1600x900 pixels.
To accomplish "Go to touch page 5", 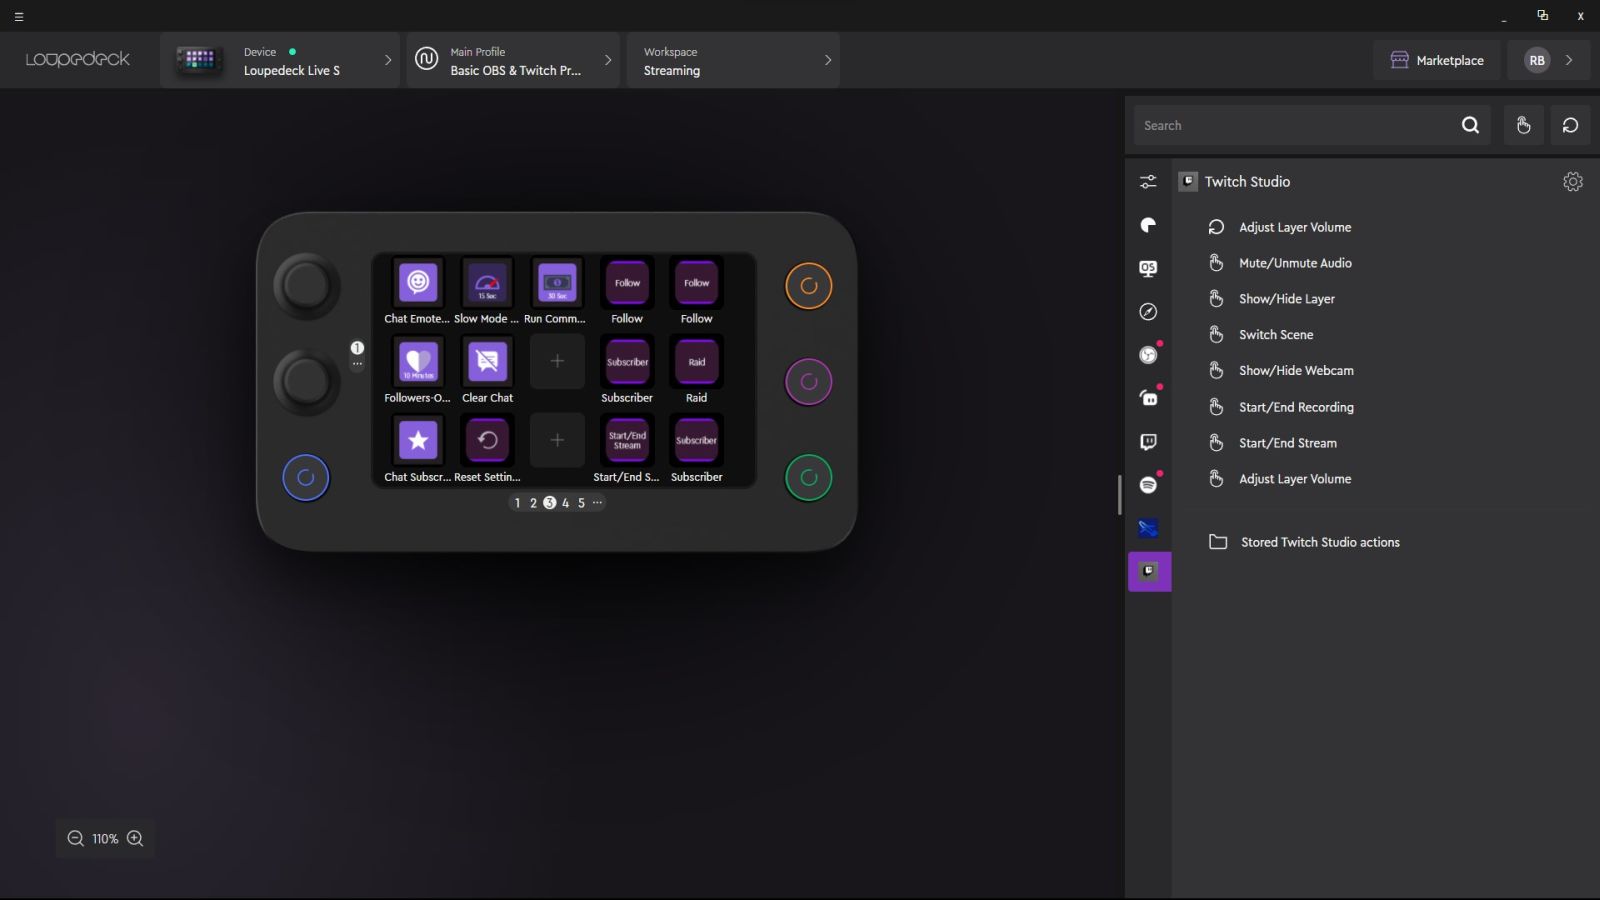I will (x=581, y=503).
